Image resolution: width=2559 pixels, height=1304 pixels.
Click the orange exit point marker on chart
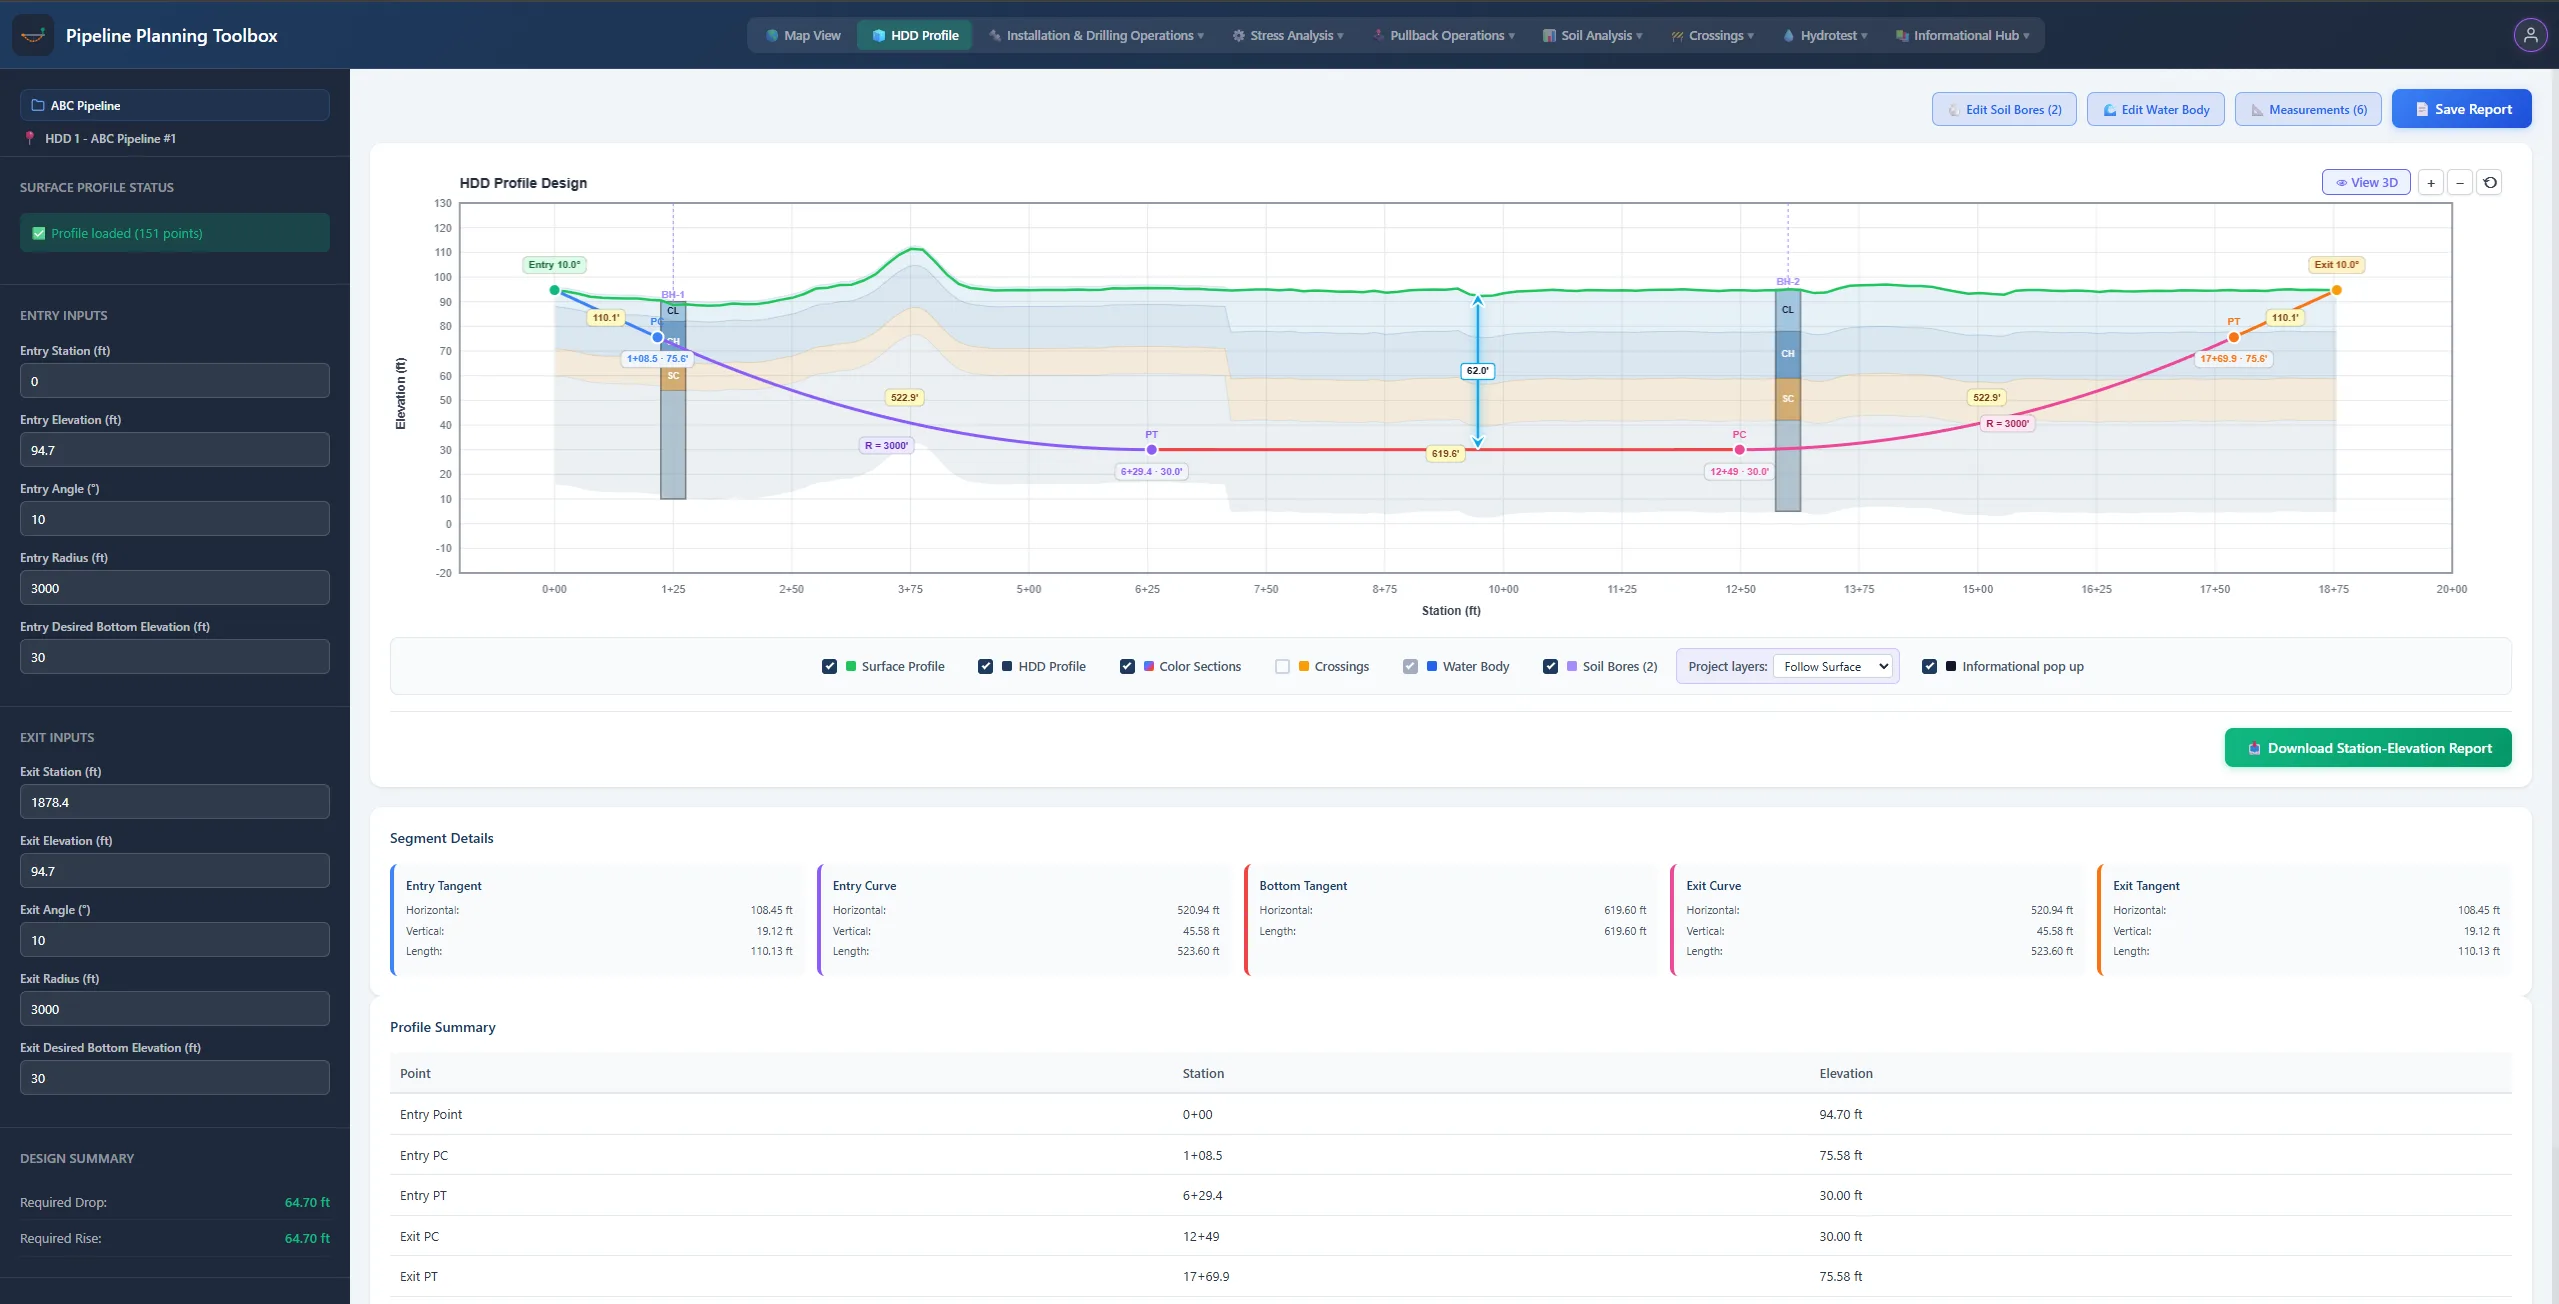pos(2336,290)
